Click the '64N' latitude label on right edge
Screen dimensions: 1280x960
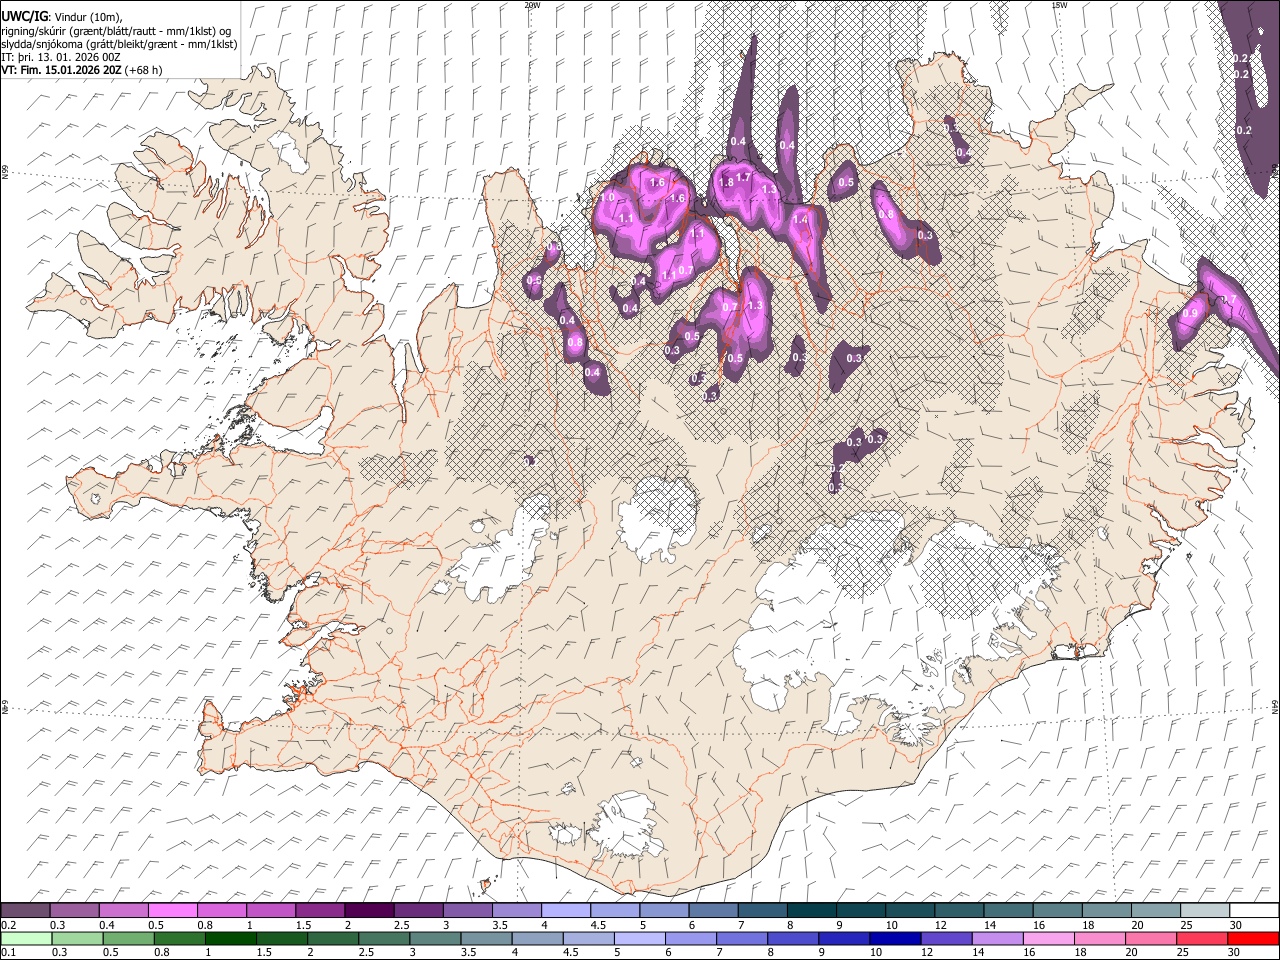coord(1275,706)
